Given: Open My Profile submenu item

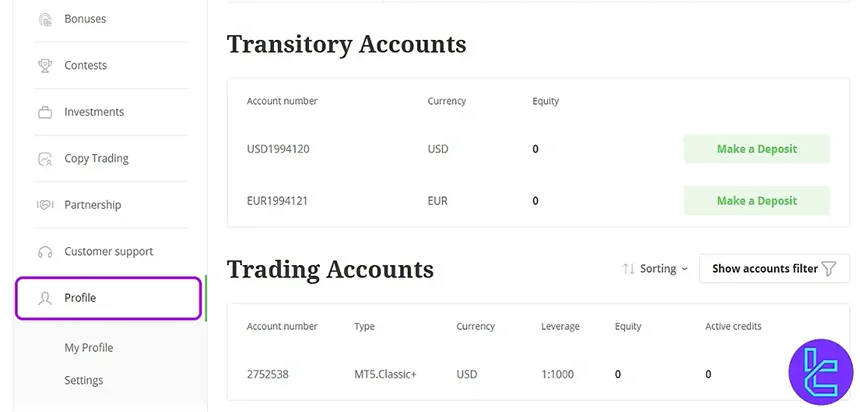Looking at the screenshot, I should pos(89,348).
